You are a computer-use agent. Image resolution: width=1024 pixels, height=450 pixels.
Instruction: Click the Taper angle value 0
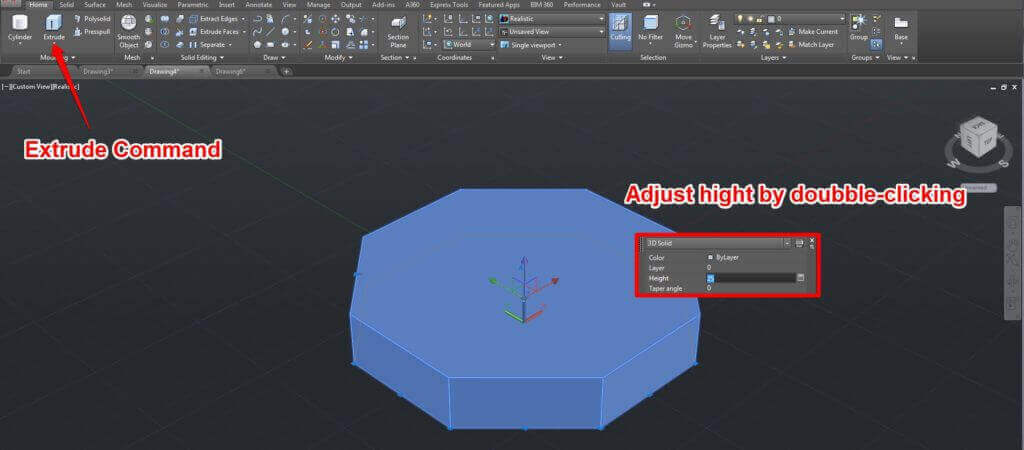[x=709, y=287]
